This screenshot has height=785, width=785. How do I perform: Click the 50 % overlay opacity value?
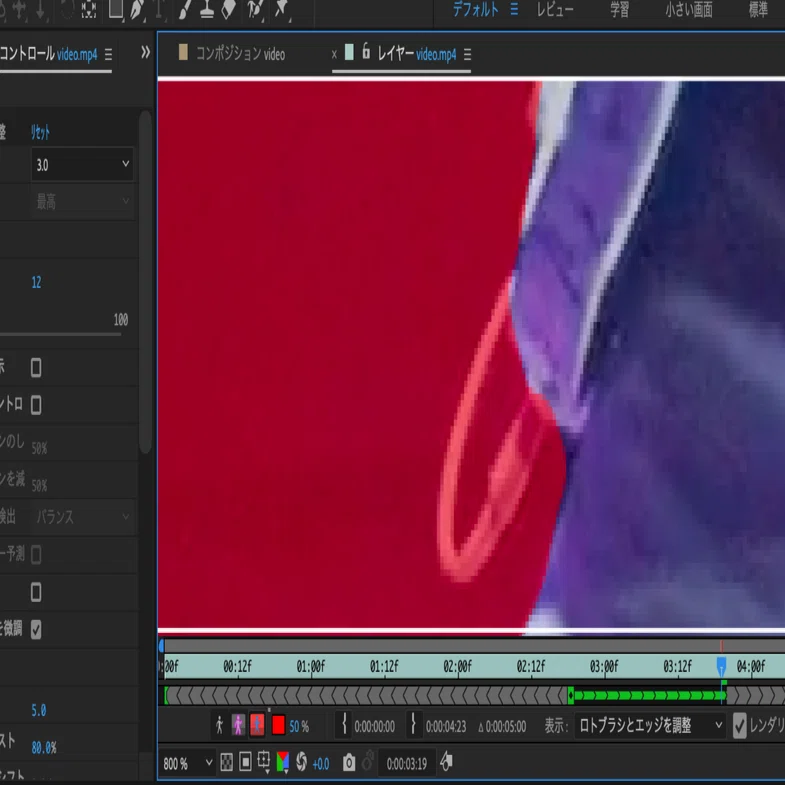[299, 726]
